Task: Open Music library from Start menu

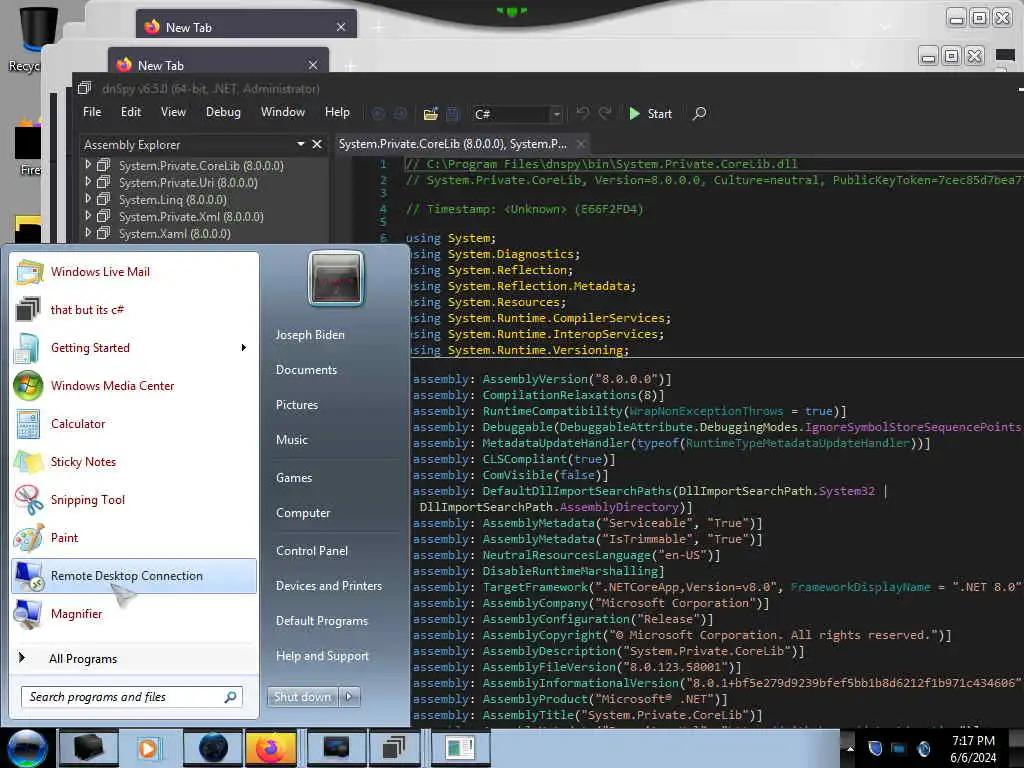Action: coord(292,440)
